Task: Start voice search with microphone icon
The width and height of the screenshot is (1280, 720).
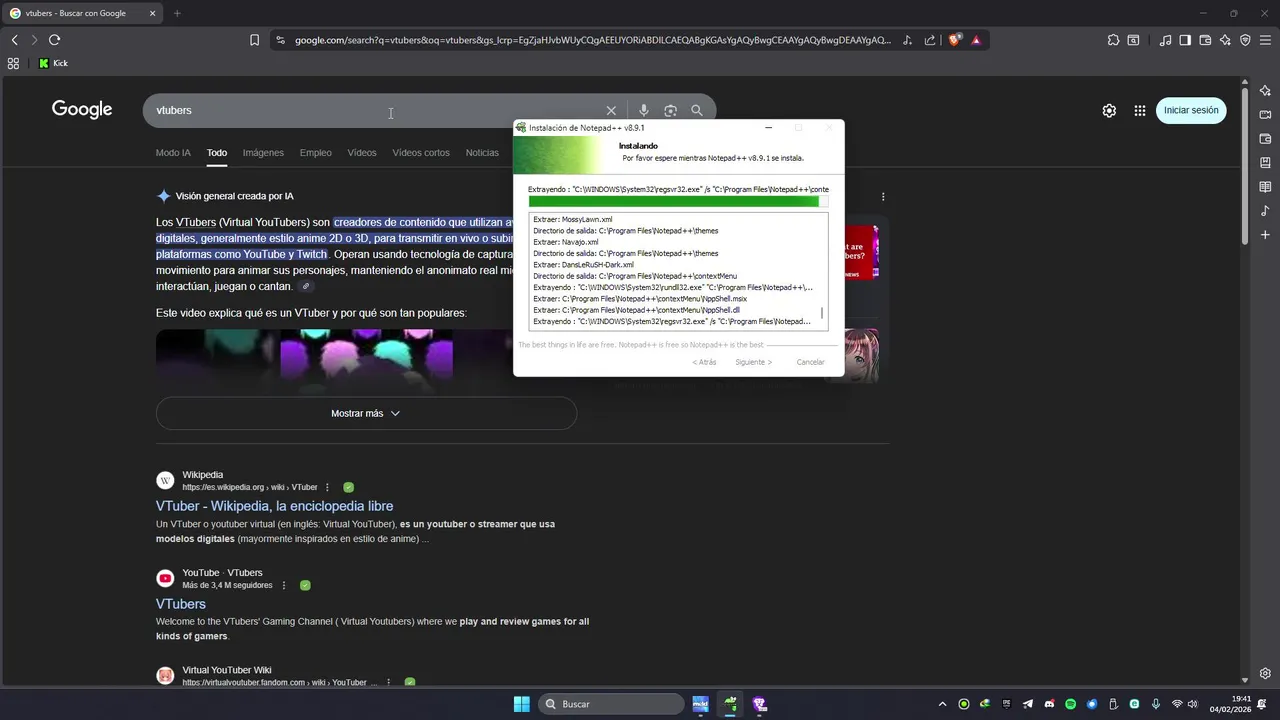Action: coord(644,110)
